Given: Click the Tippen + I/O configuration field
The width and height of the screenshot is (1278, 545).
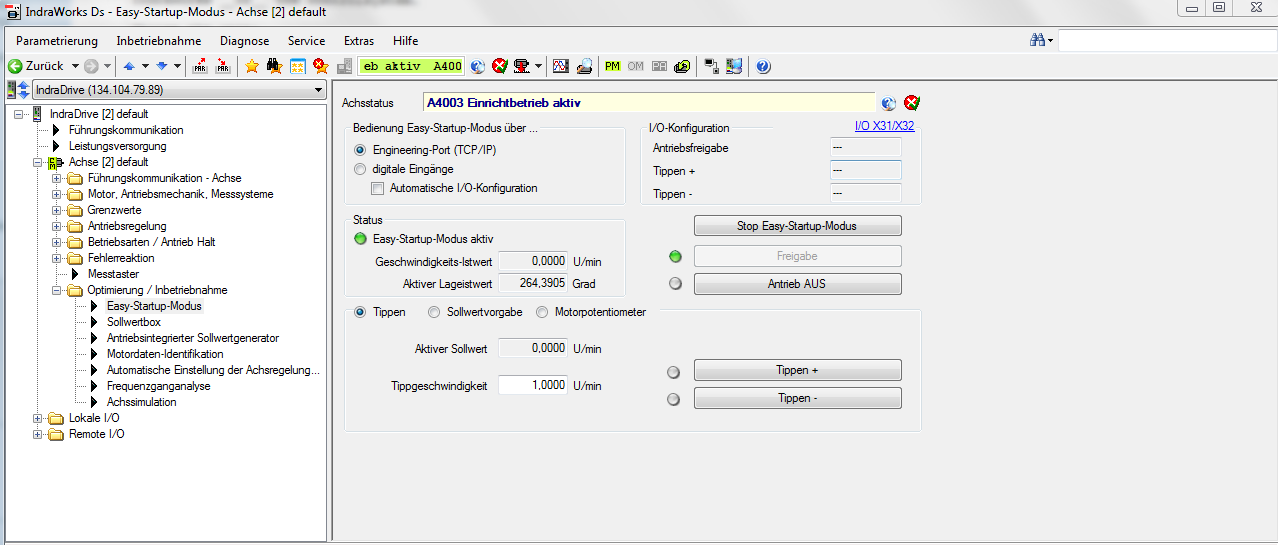Looking at the screenshot, I should click(866, 171).
